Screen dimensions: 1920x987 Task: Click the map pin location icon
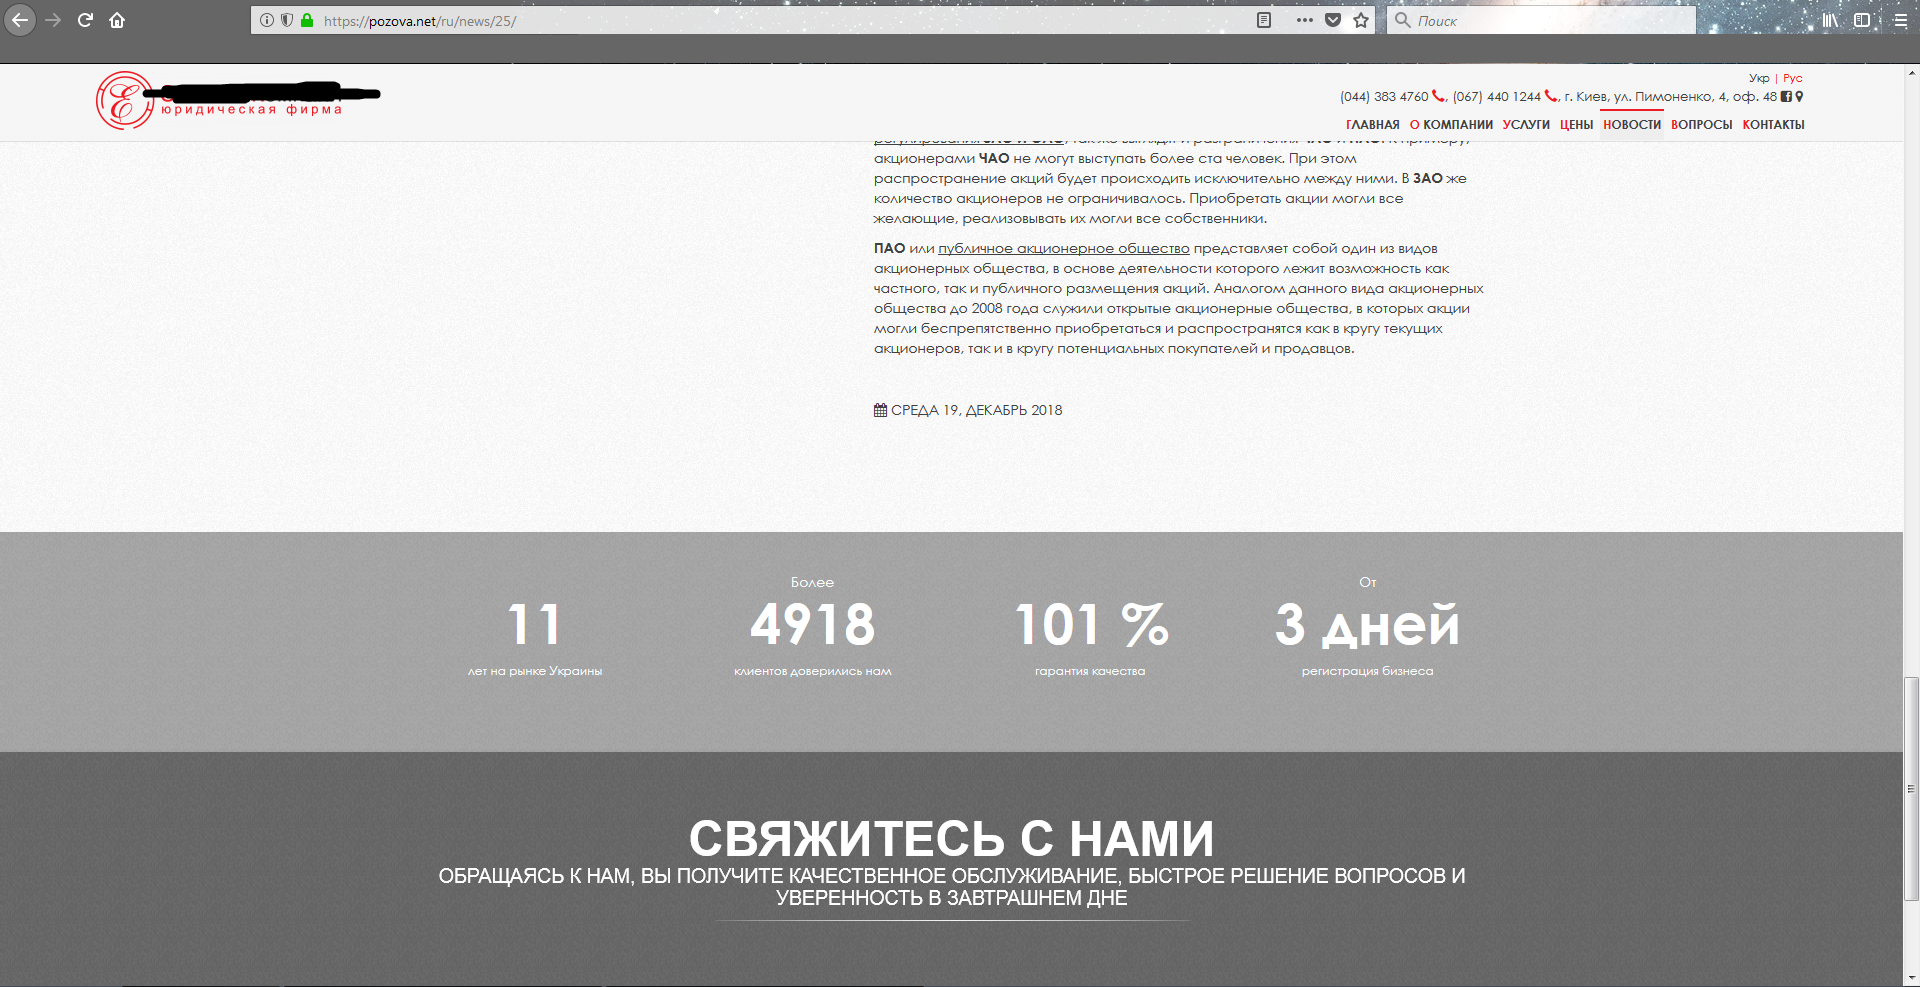(x=1799, y=97)
